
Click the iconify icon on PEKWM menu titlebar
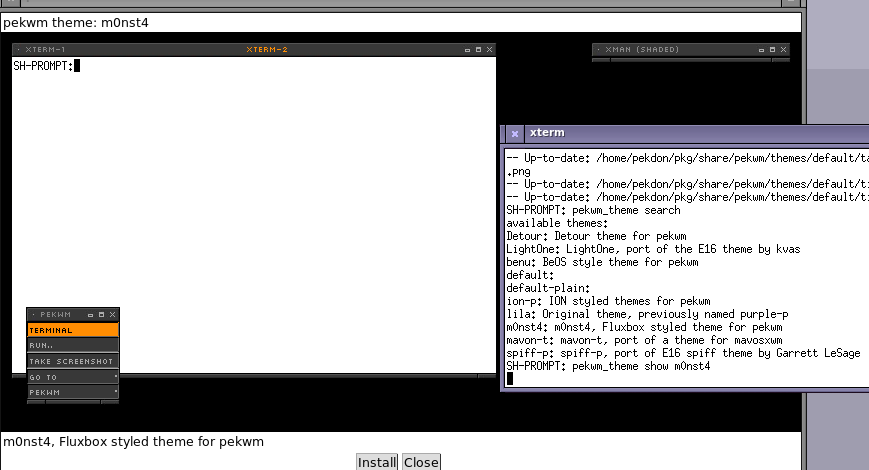pos(90,315)
